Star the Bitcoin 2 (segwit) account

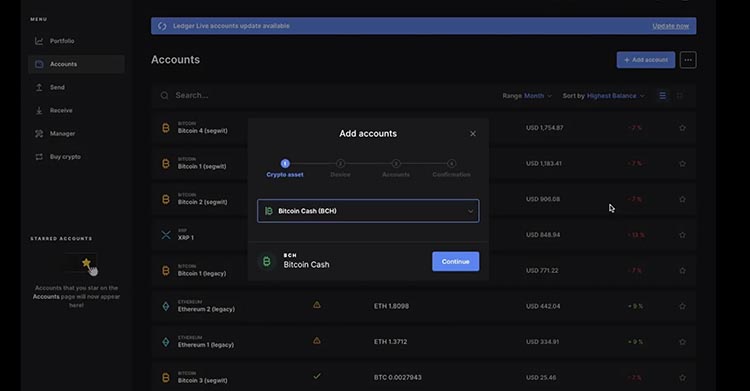[x=683, y=199]
